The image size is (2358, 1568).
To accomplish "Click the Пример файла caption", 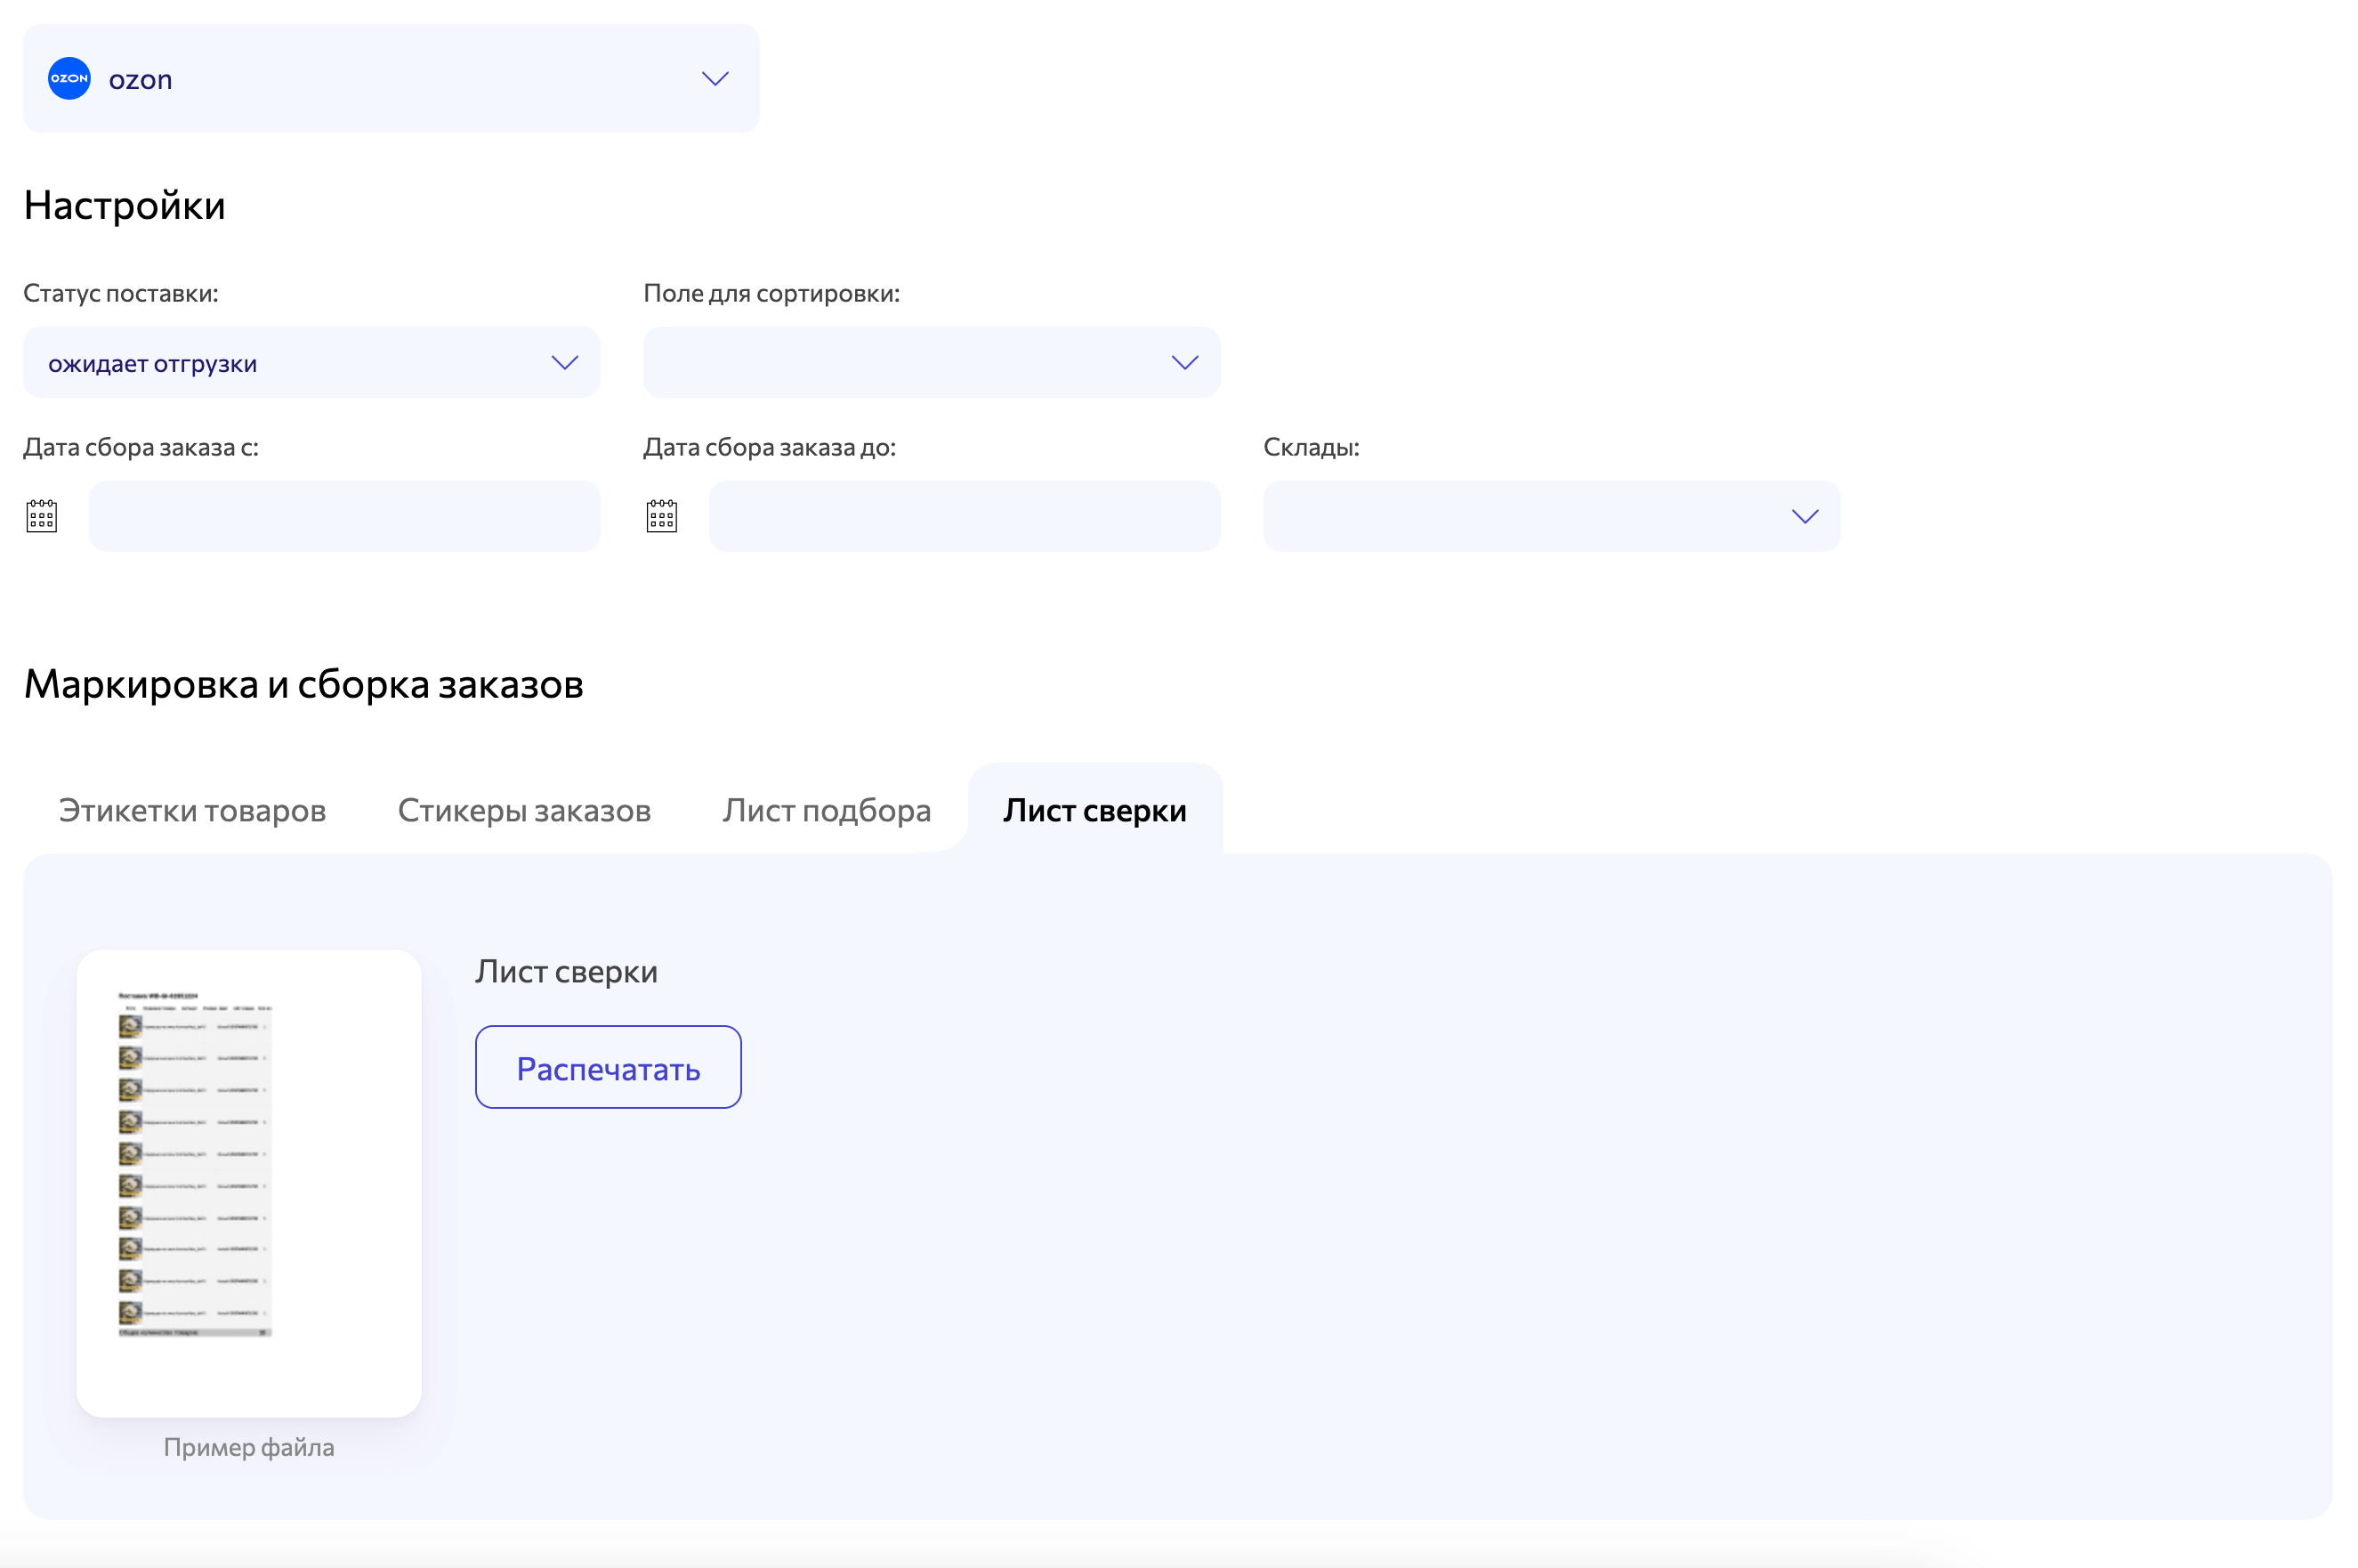I will coord(248,1446).
